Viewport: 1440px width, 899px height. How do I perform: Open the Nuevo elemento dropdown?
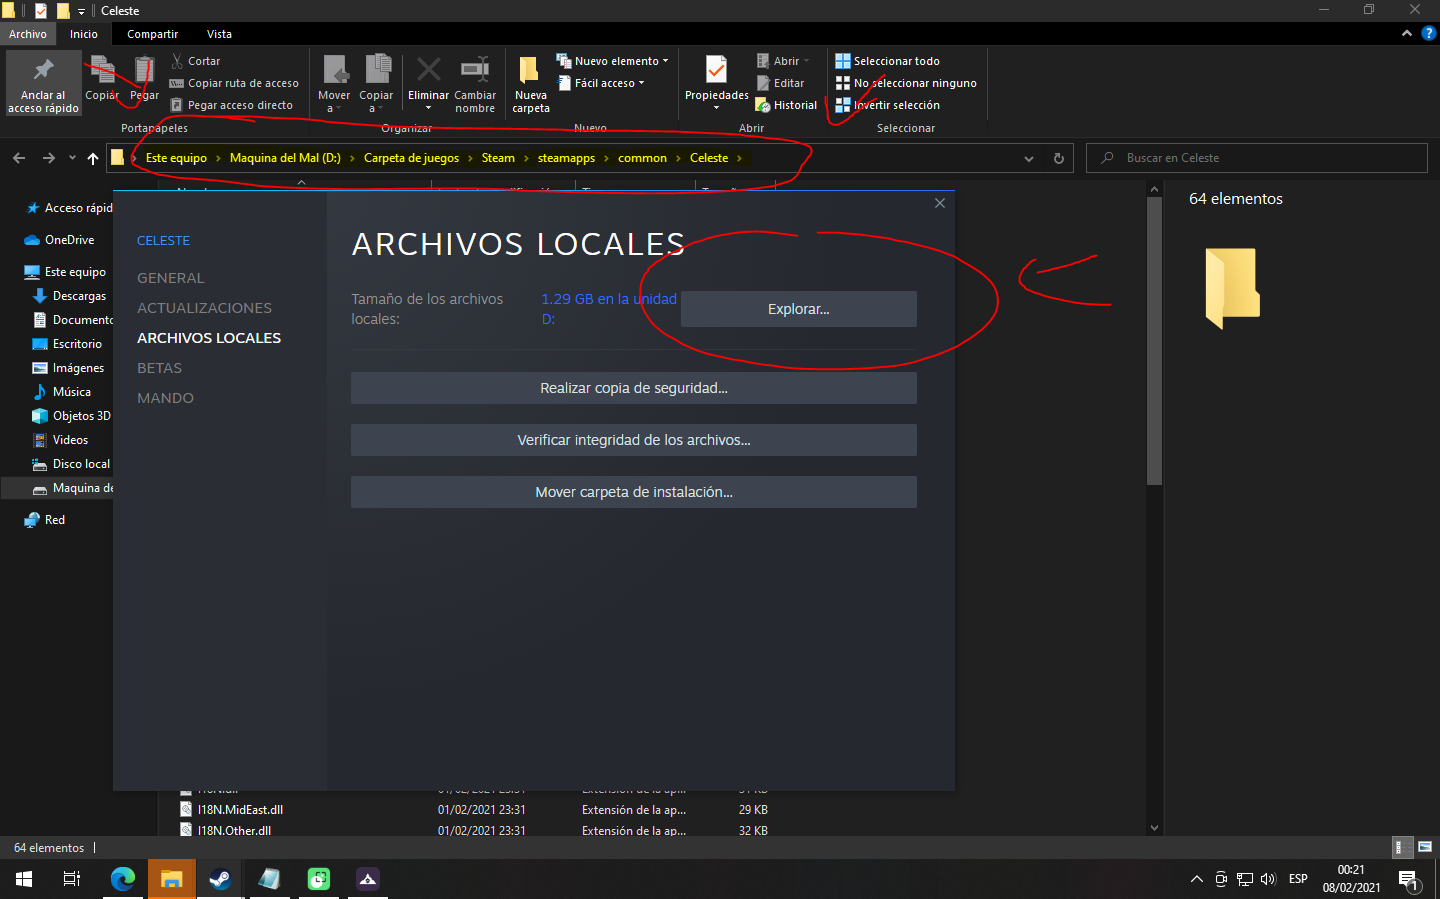pos(612,61)
